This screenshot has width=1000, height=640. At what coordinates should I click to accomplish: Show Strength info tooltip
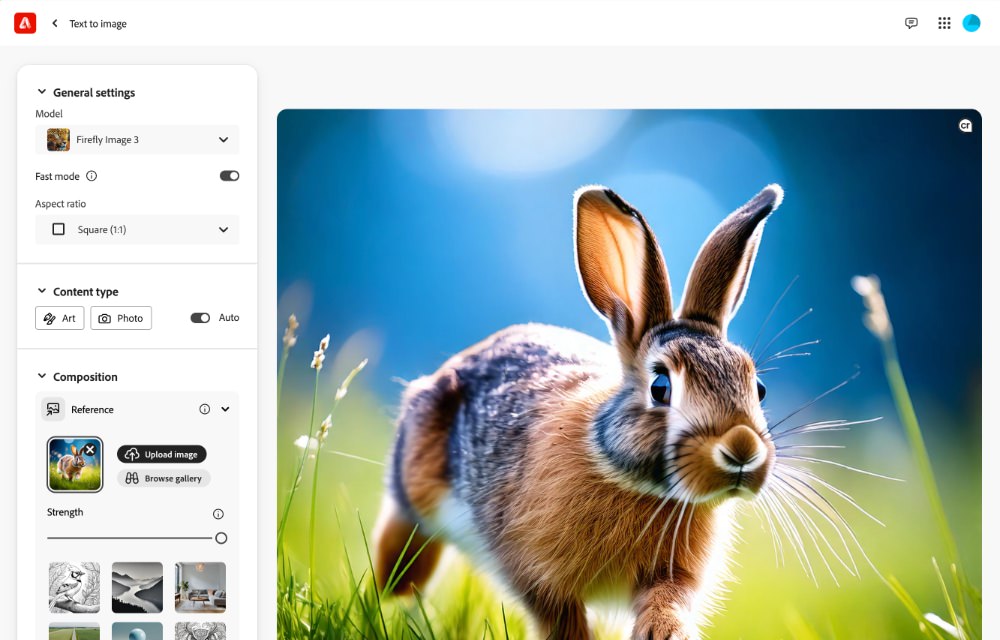pyautogui.click(x=218, y=514)
